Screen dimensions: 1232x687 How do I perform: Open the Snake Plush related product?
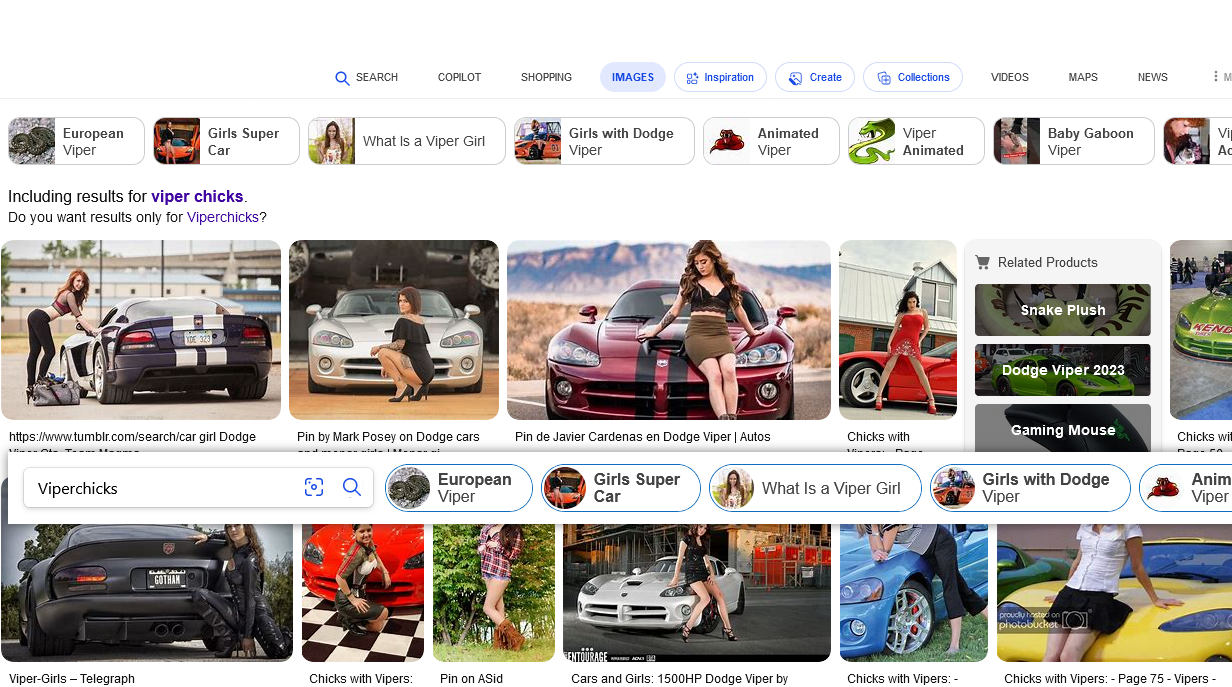[x=1062, y=310]
